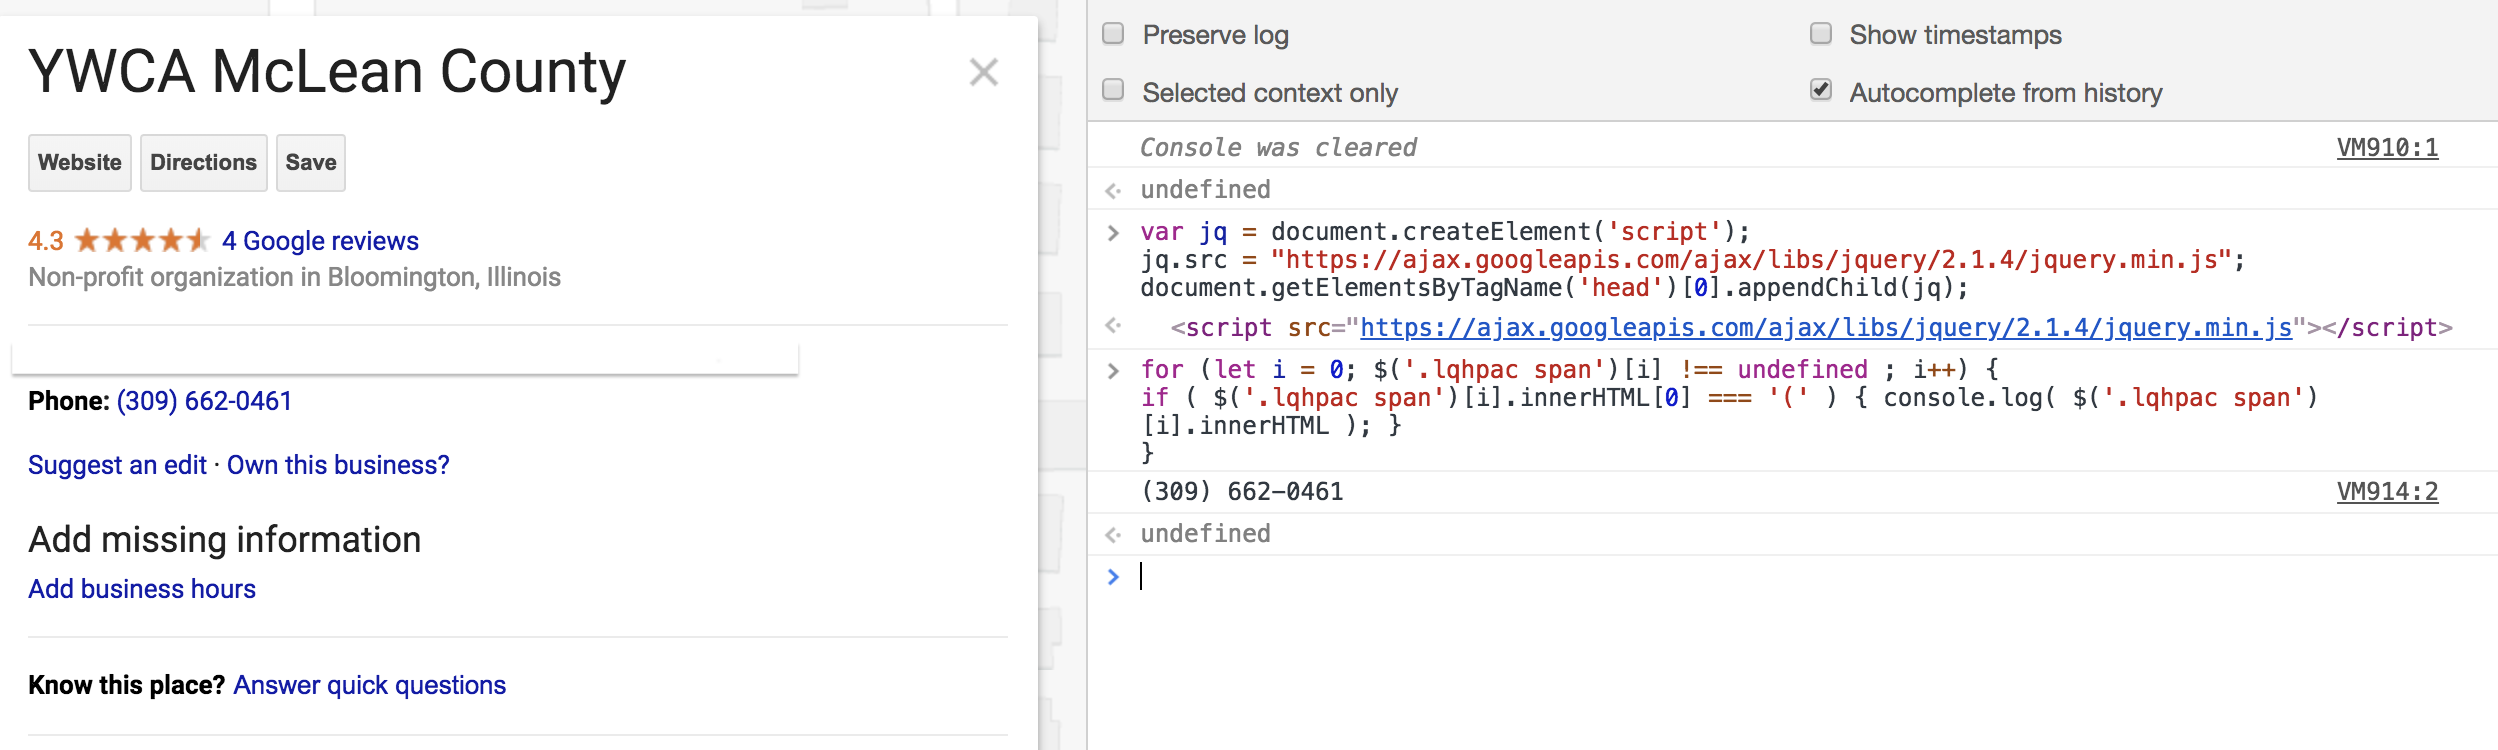Click the 'Phone:' label
The height and width of the screenshot is (750, 2498).
point(69,401)
